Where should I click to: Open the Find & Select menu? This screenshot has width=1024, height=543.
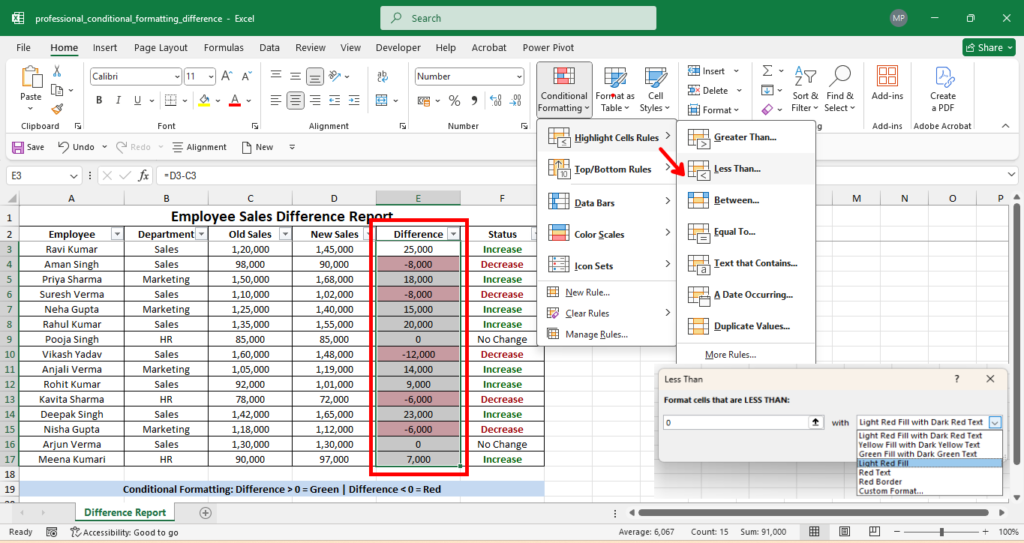839,90
